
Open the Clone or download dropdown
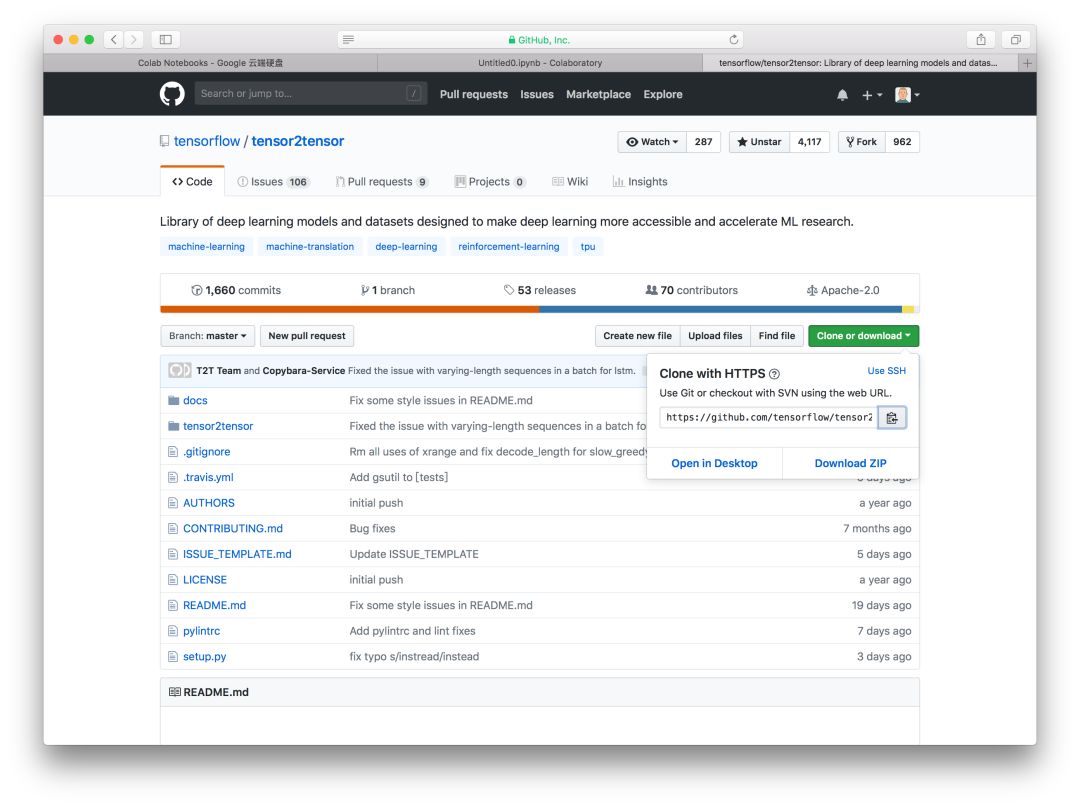pos(864,336)
